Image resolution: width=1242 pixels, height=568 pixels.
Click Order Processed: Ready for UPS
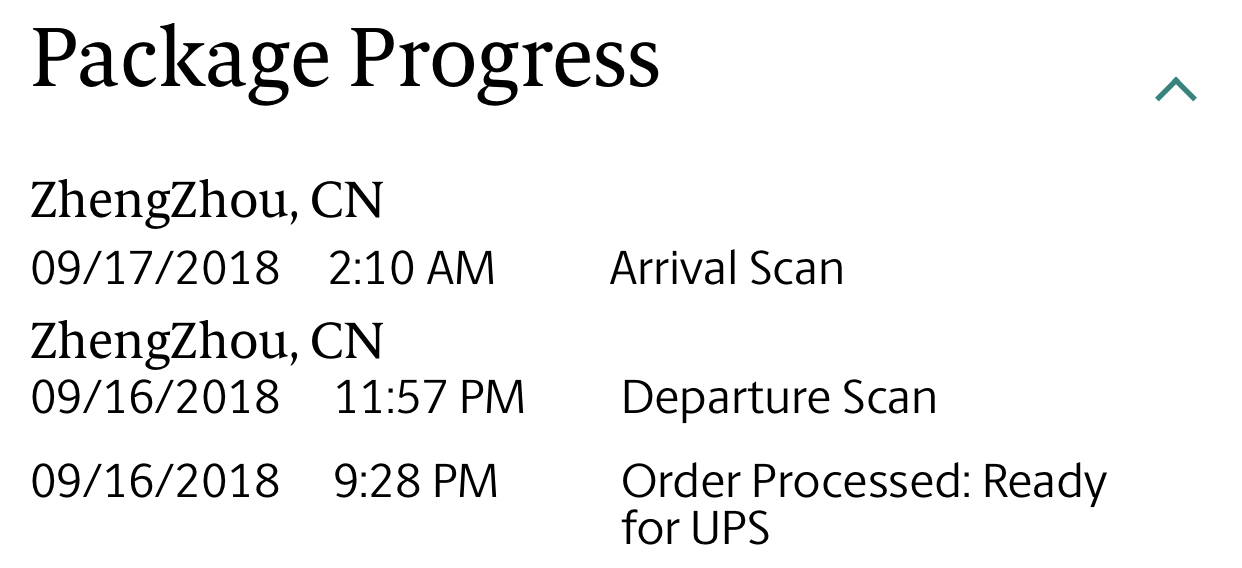point(864,505)
